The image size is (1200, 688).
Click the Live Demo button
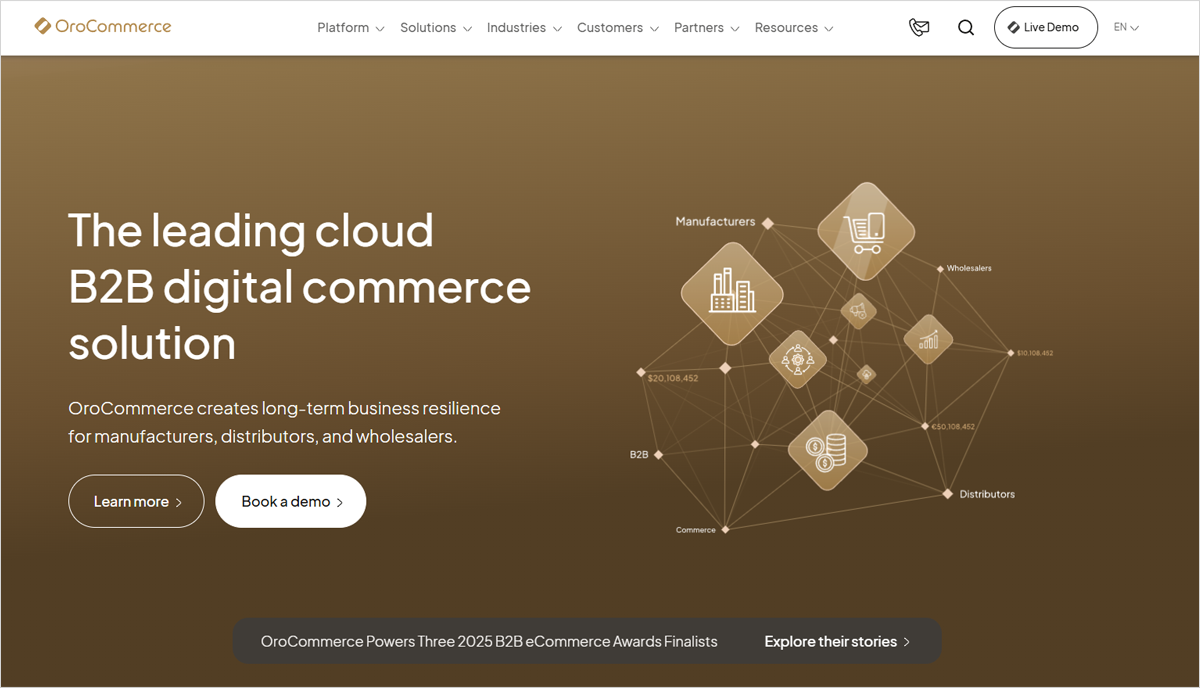coord(1045,28)
